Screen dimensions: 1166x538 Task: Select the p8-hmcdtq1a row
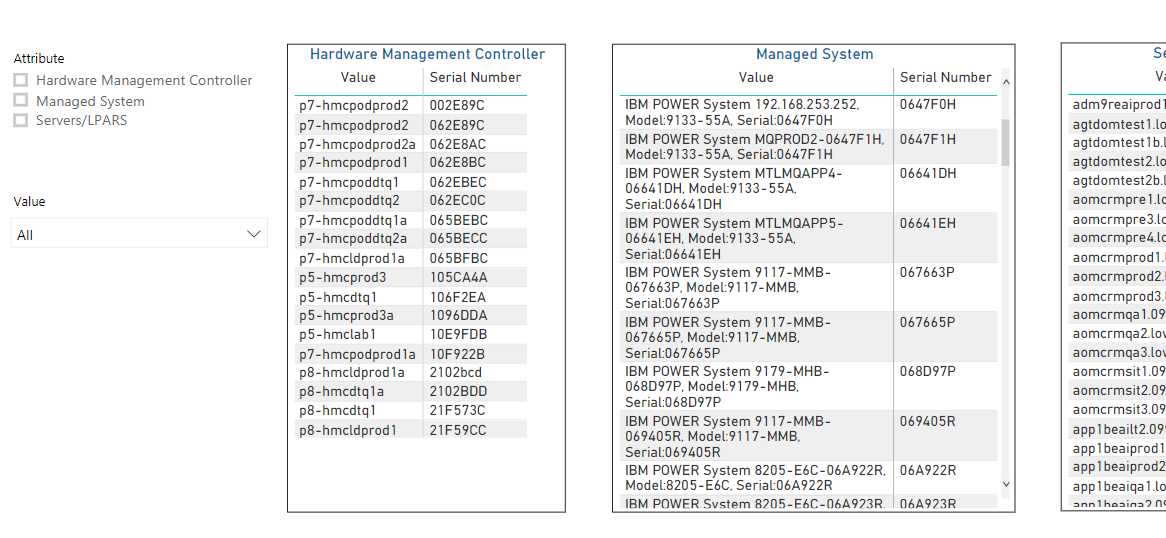[411, 391]
